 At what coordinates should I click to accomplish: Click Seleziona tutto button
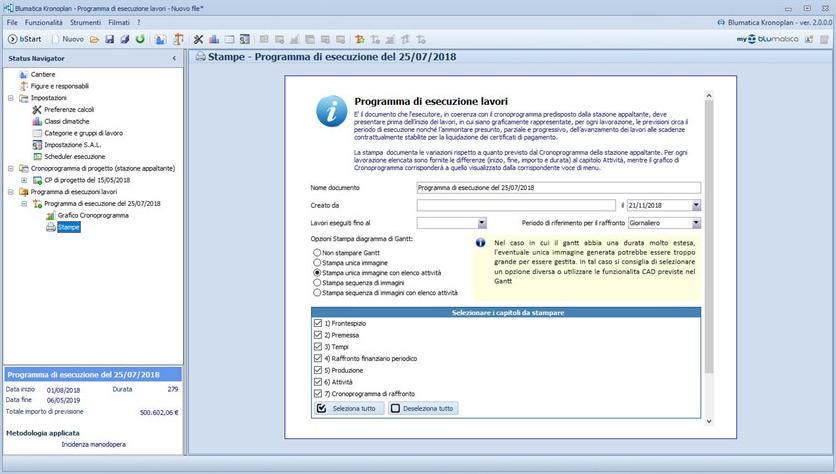[348, 408]
